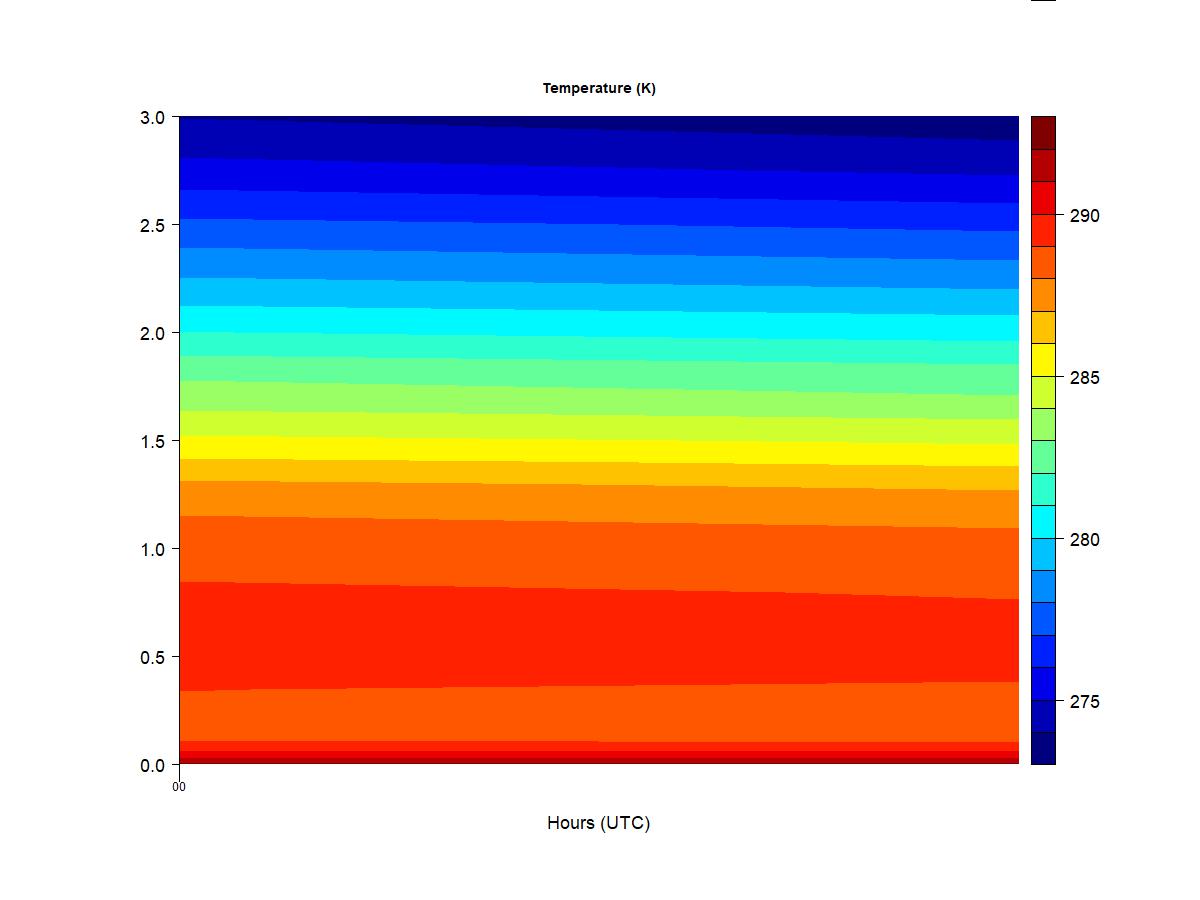Select the yellow-green colorbar swatch below 285

click(1043, 392)
